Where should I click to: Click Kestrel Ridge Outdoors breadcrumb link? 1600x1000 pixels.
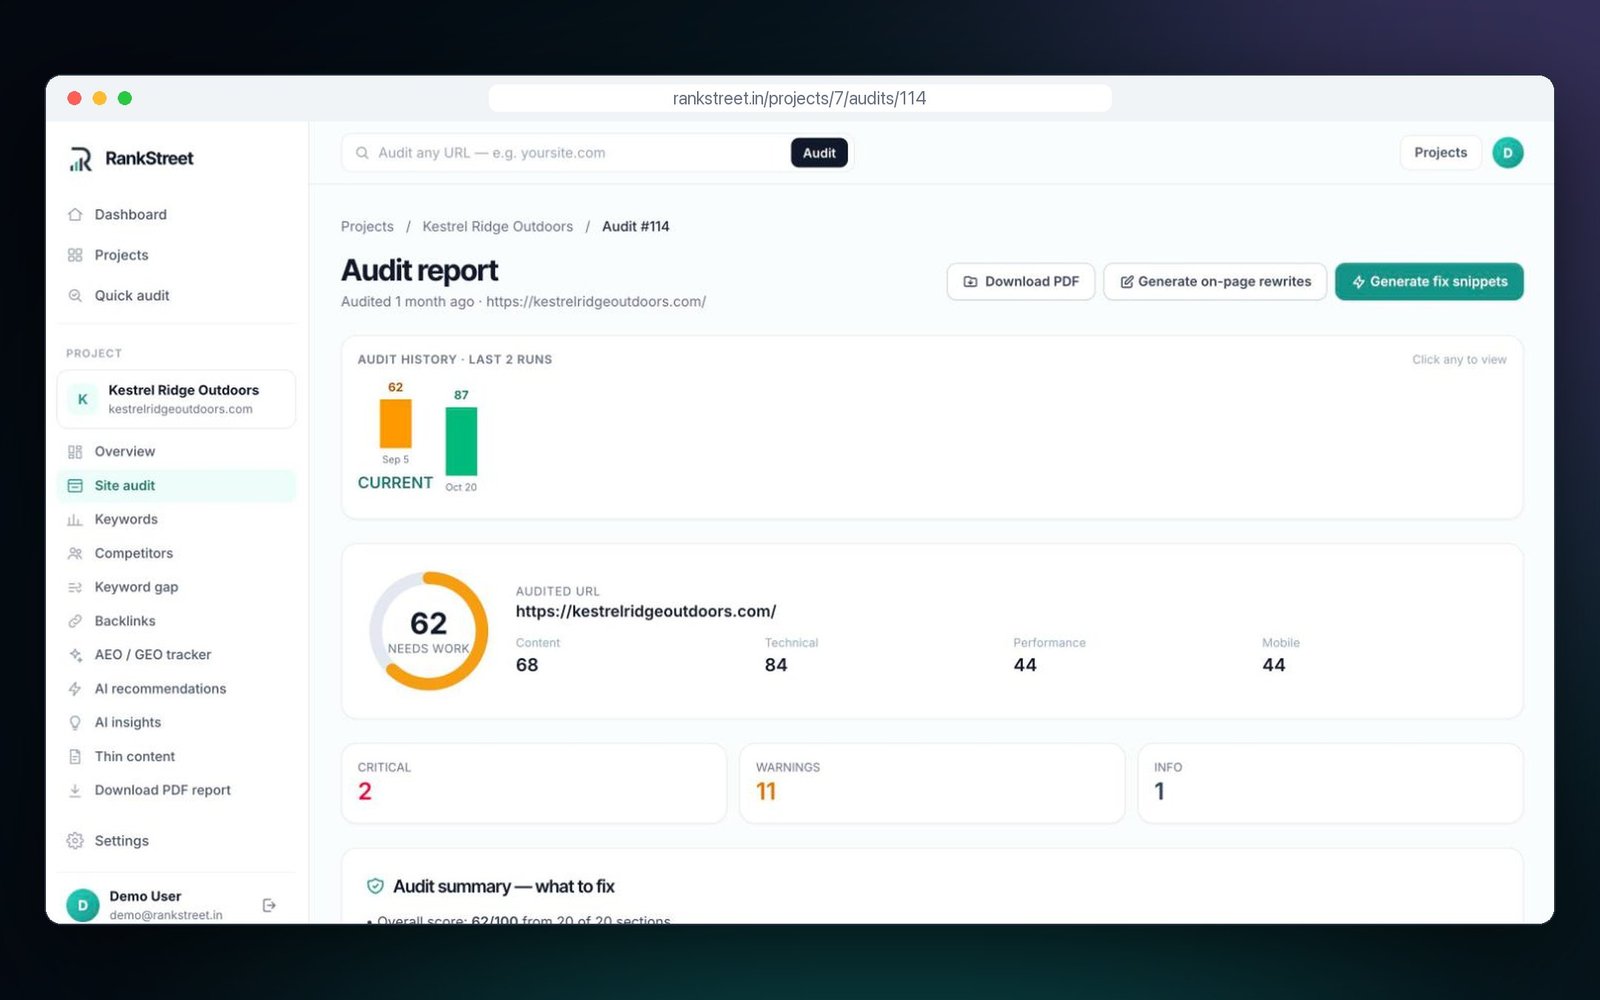[497, 227]
